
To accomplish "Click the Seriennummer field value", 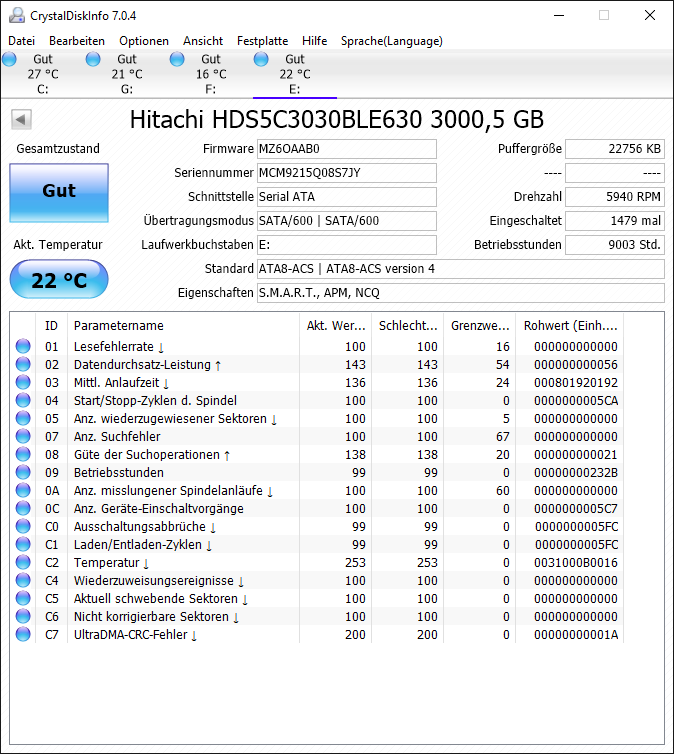I will click(347, 173).
